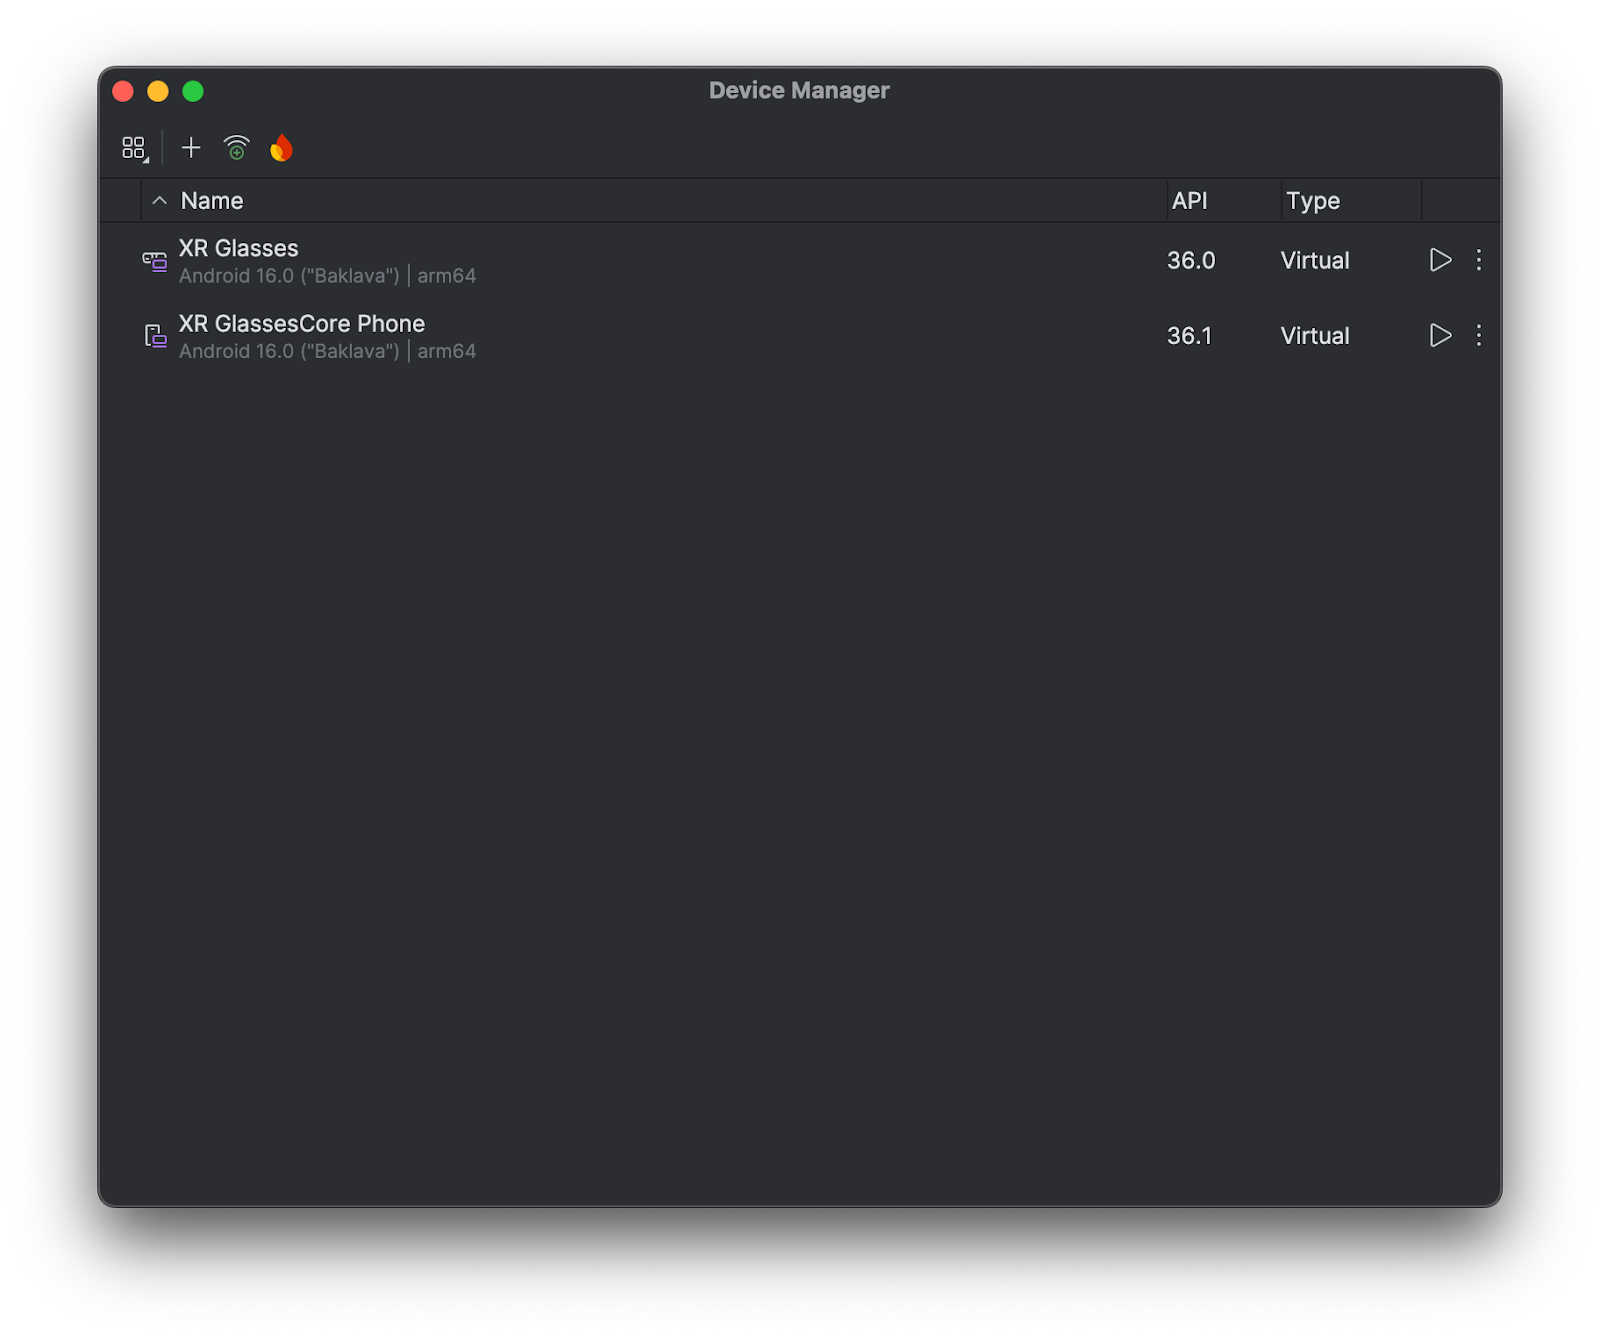Open Firebase device streaming via the flame icon
This screenshot has height=1337, width=1600.
[281, 147]
